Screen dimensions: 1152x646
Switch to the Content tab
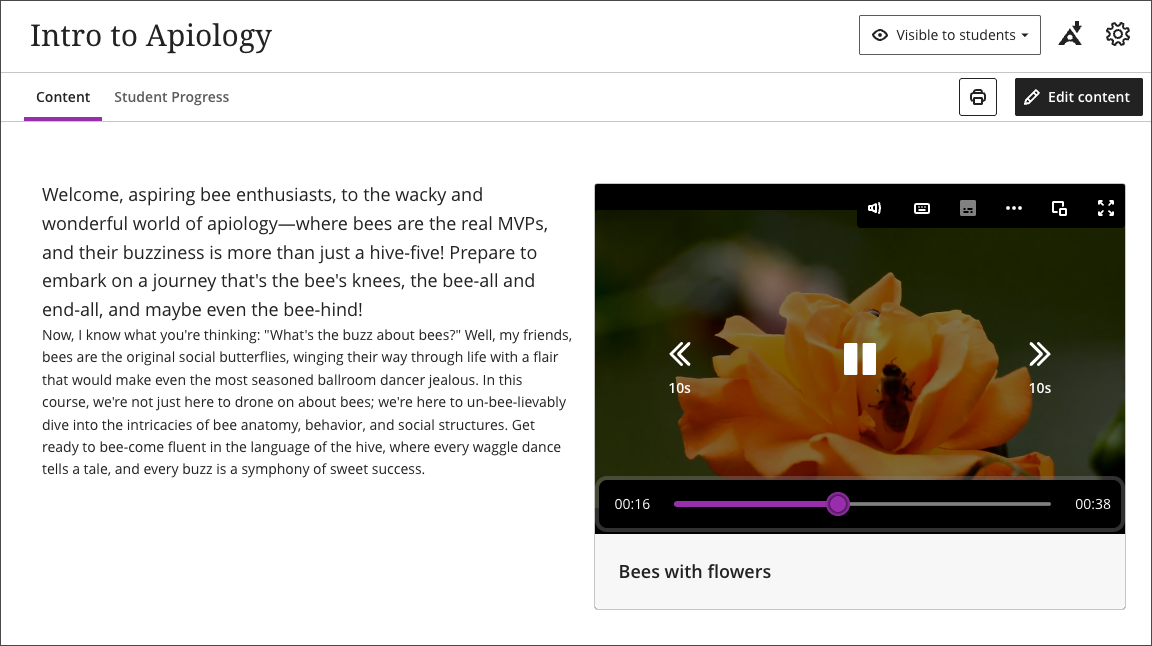click(x=63, y=97)
